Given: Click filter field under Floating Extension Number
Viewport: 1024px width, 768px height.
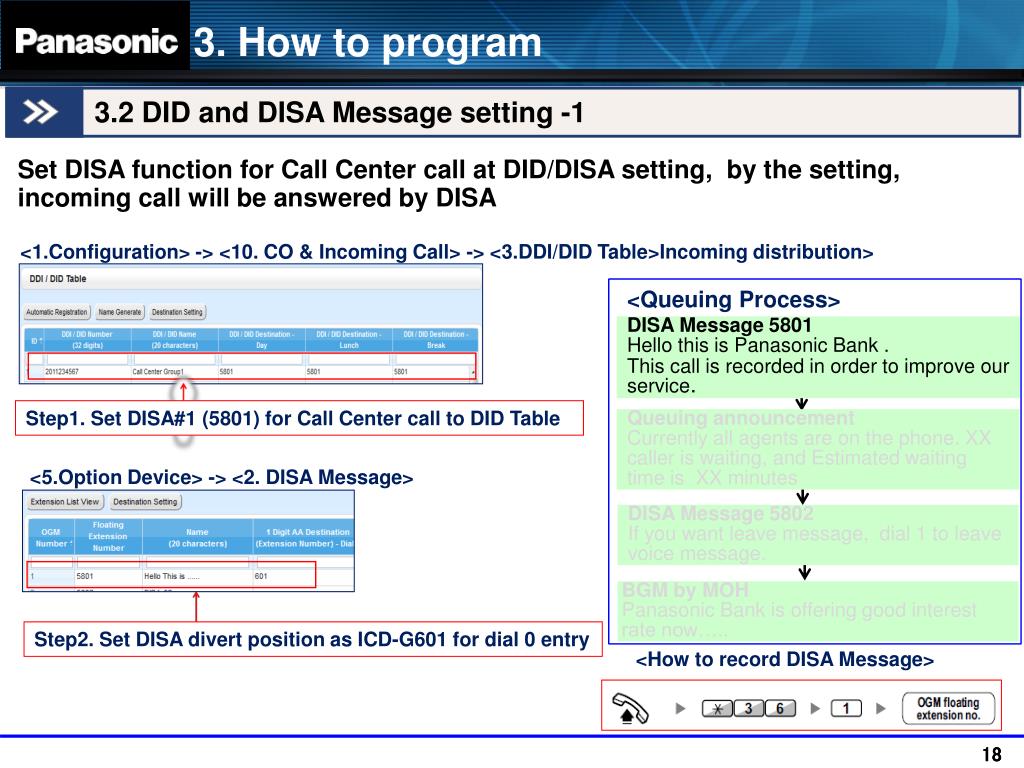Looking at the screenshot, I should point(108,562).
